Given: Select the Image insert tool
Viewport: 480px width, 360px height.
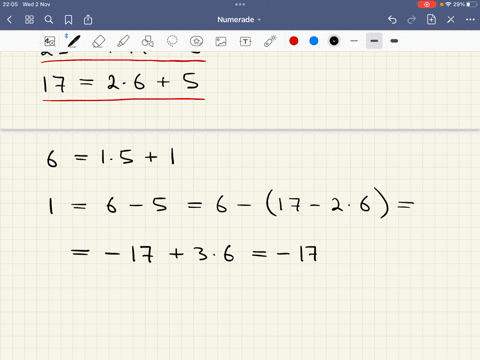Looking at the screenshot, I should pos(221,41).
